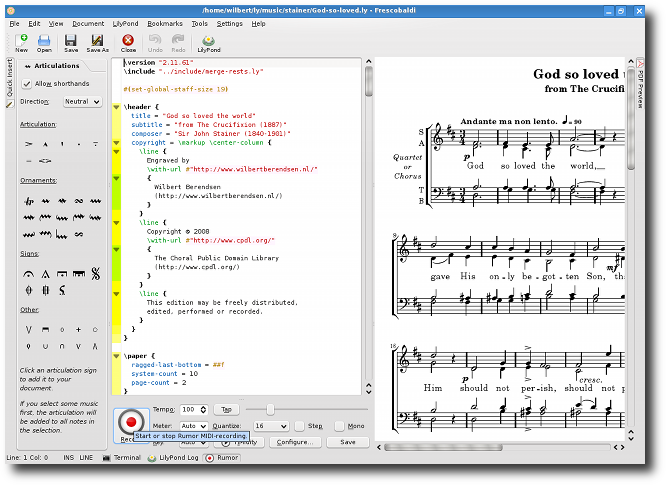Click the Tempo spinbox arrows

coord(203,409)
